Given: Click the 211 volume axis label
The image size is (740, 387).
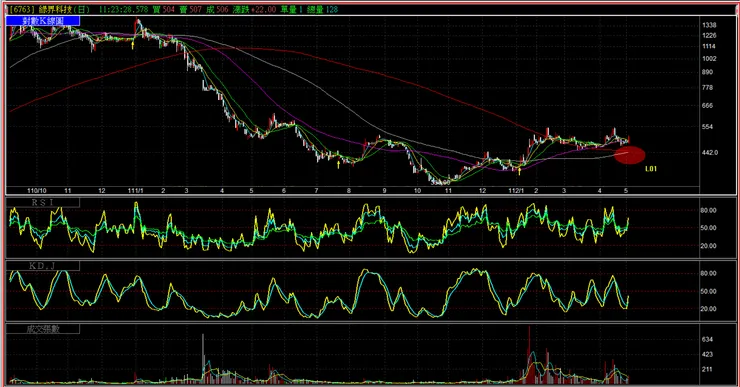Looking at the screenshot, I should pyautogui.click(x=707, y=370).
